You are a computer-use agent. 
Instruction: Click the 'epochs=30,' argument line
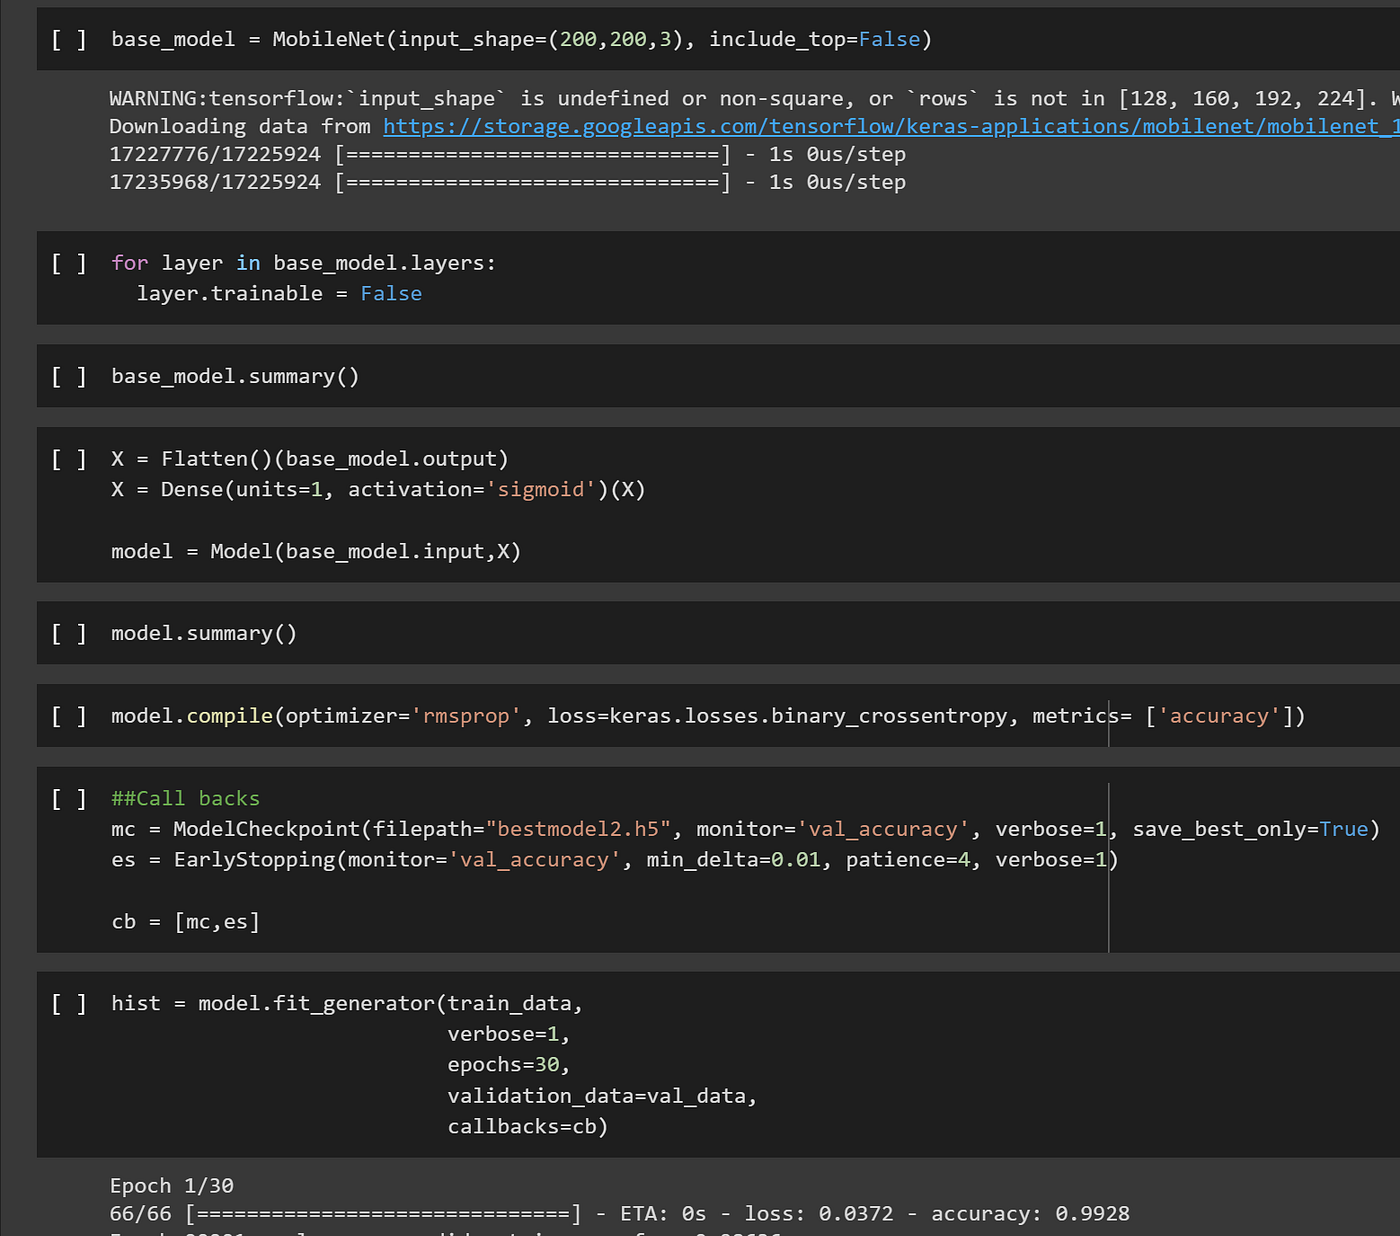tap(508, 1065)
